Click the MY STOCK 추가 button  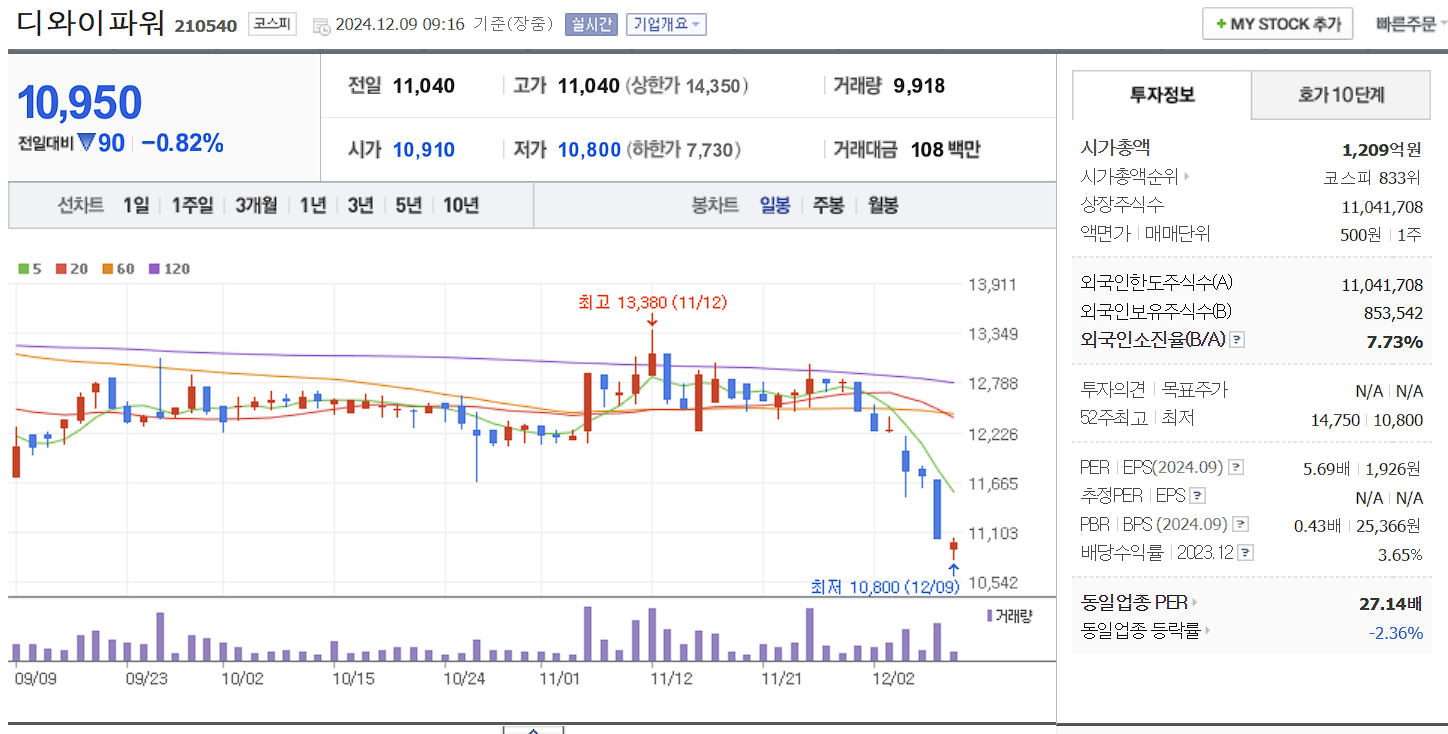[x=1277, y=23]
